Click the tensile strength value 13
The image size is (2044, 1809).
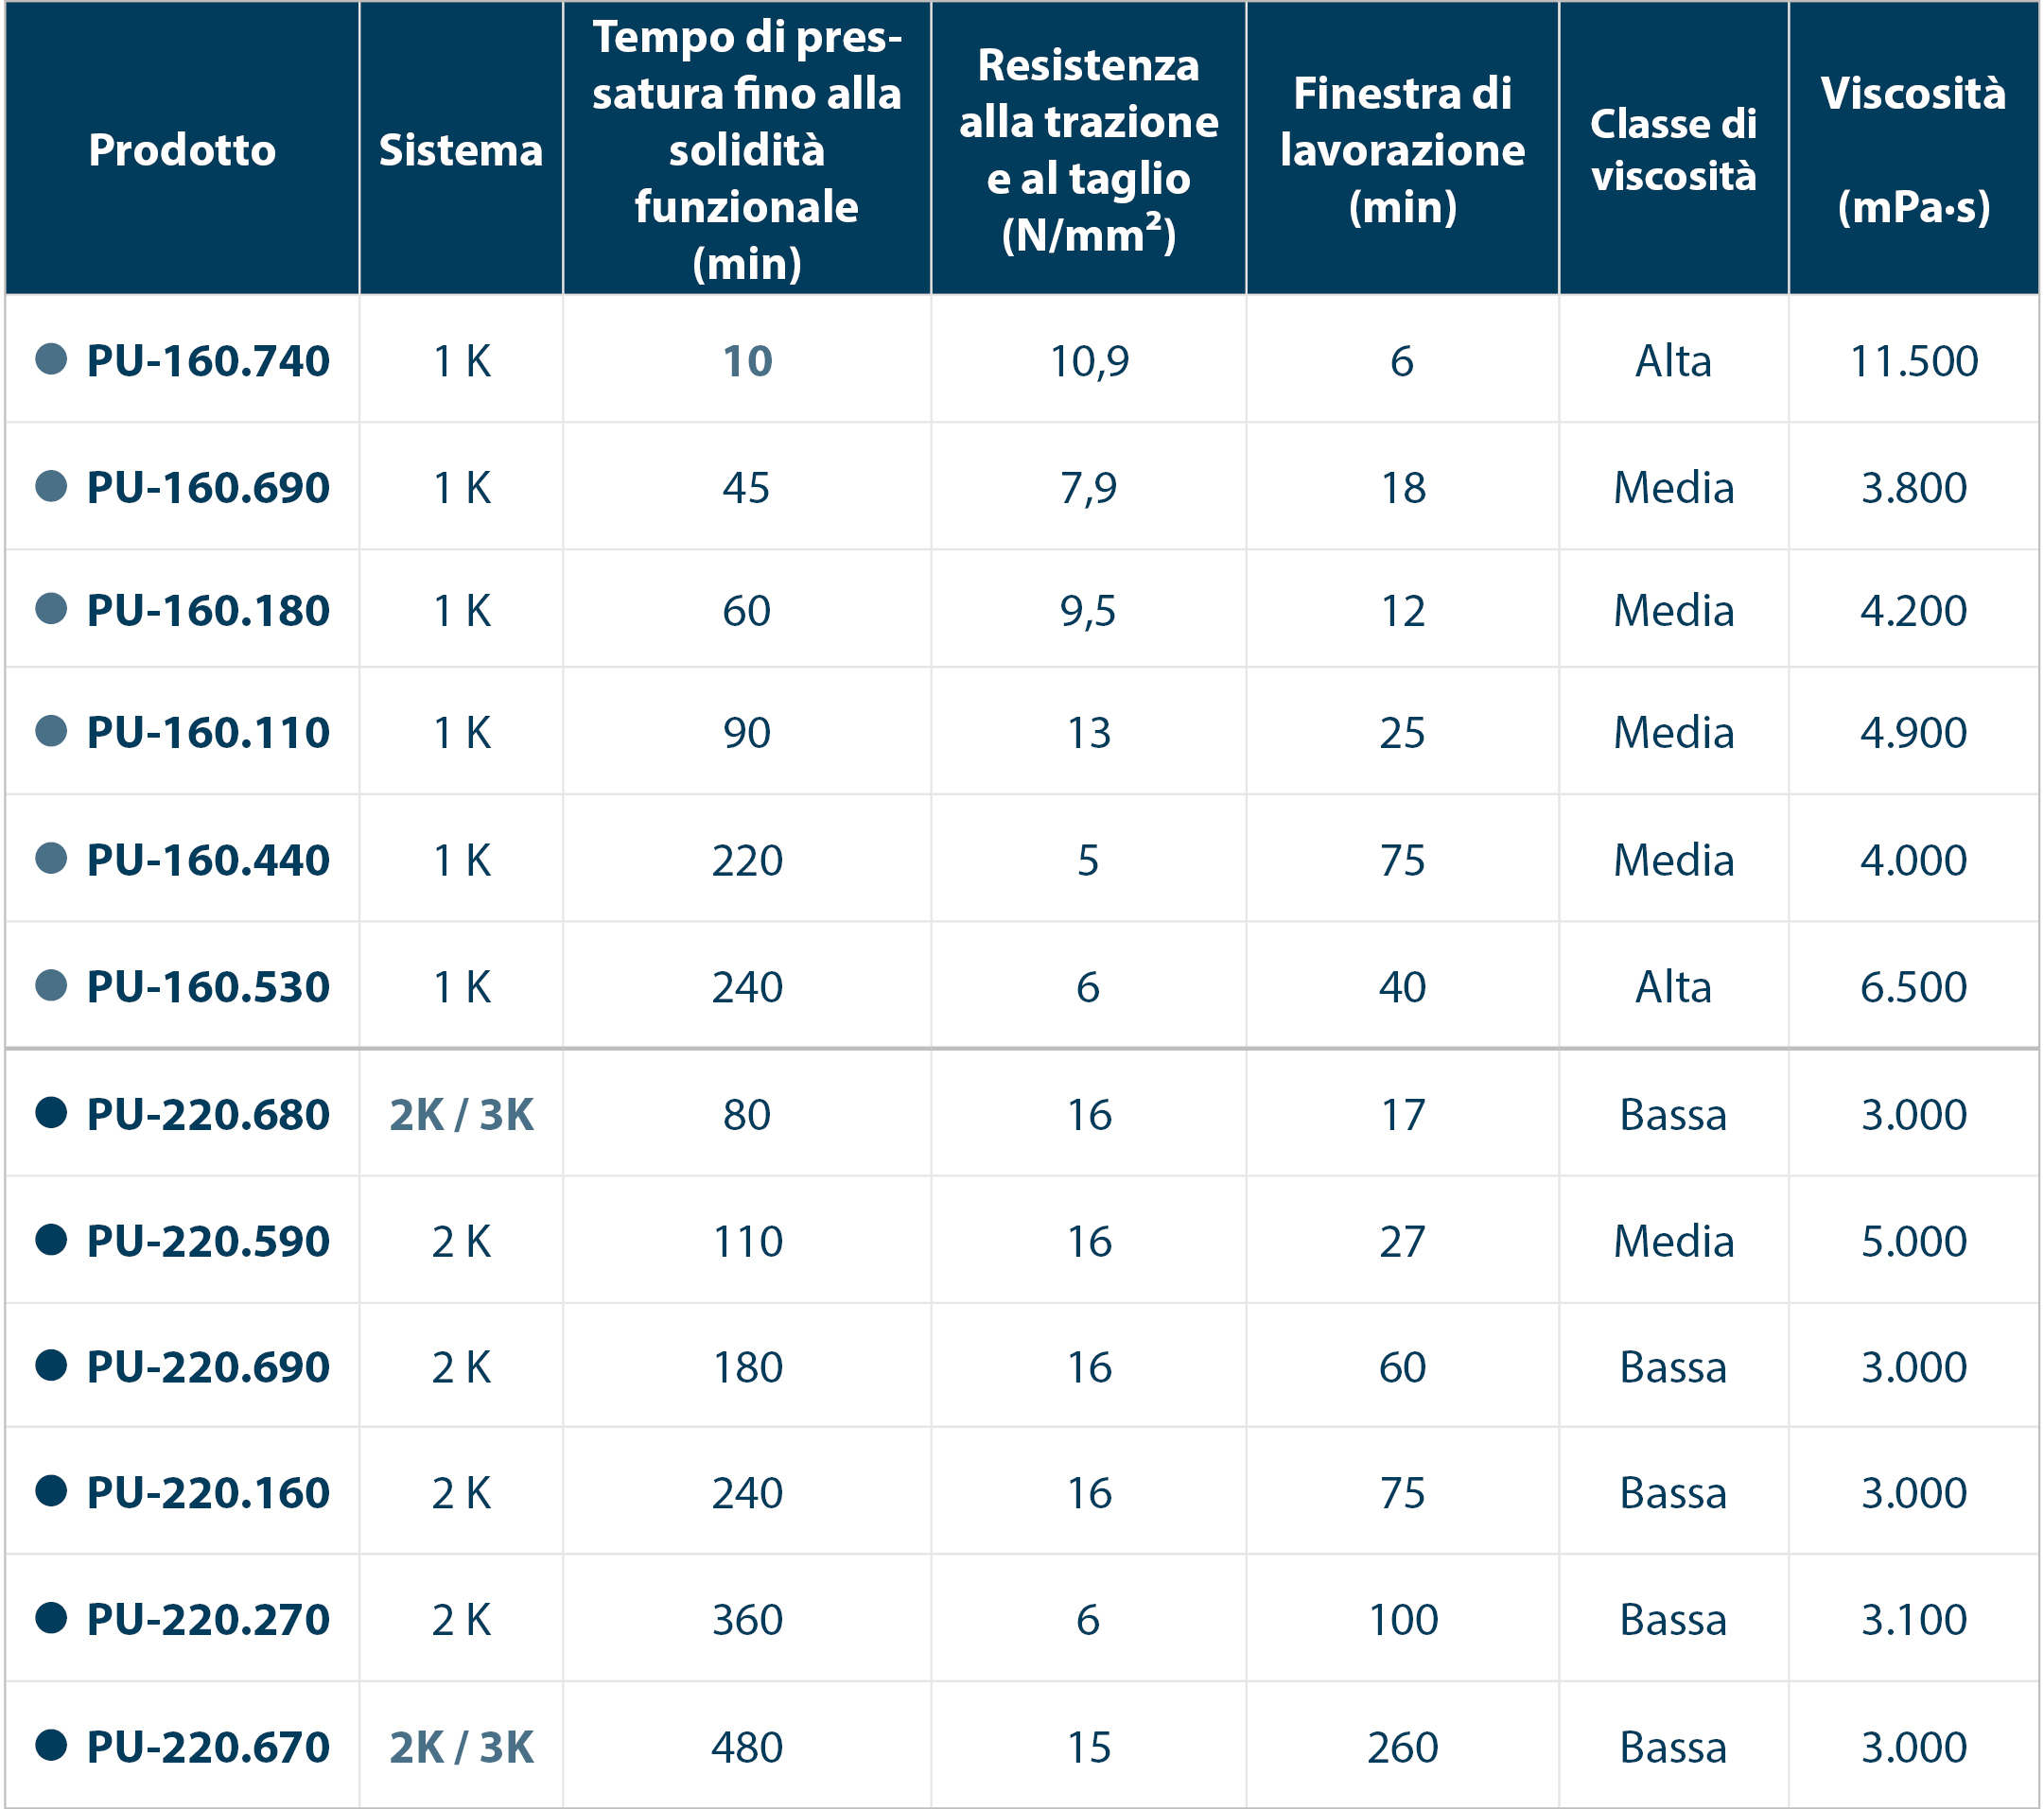1089,733
